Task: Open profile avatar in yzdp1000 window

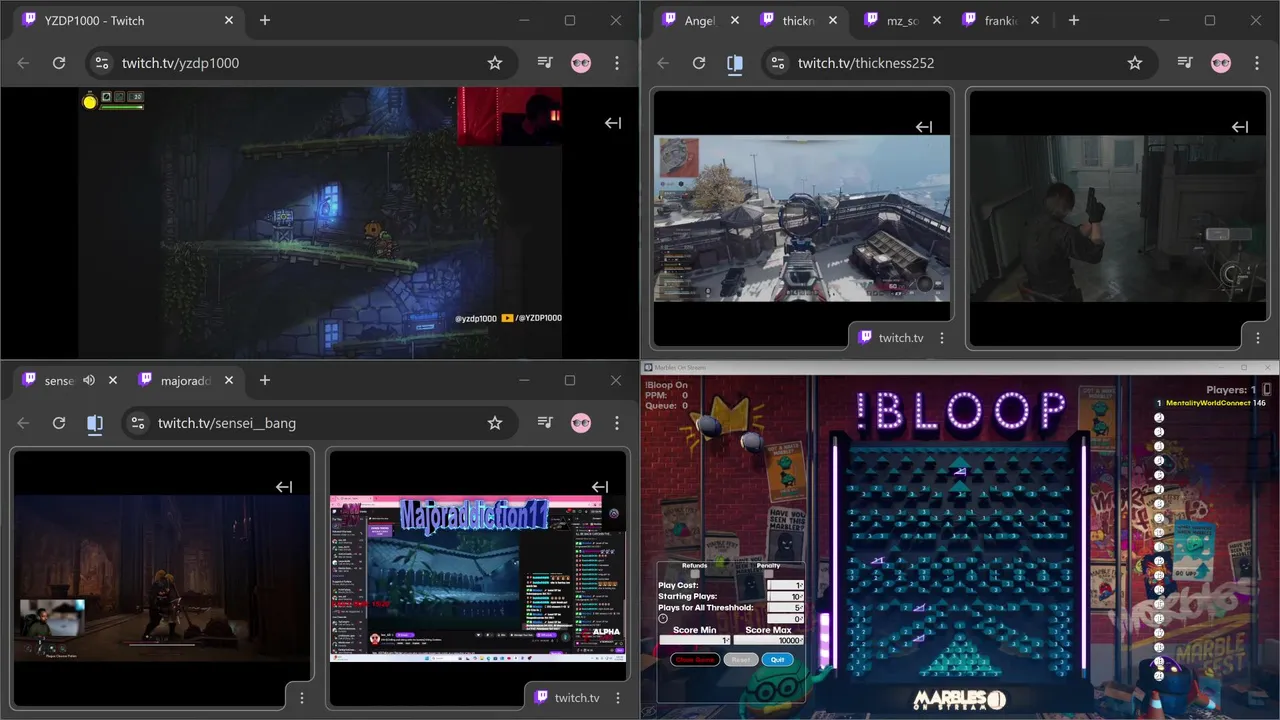Action: click(x=581, y=63)
